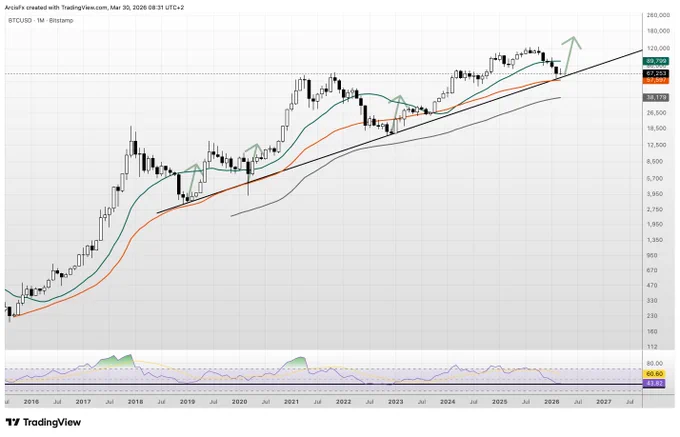Image resolution: width=680 pixels, height=437 pixels.
Task: Click the 2024 label on time axis
Action: [x=448, y=402]
